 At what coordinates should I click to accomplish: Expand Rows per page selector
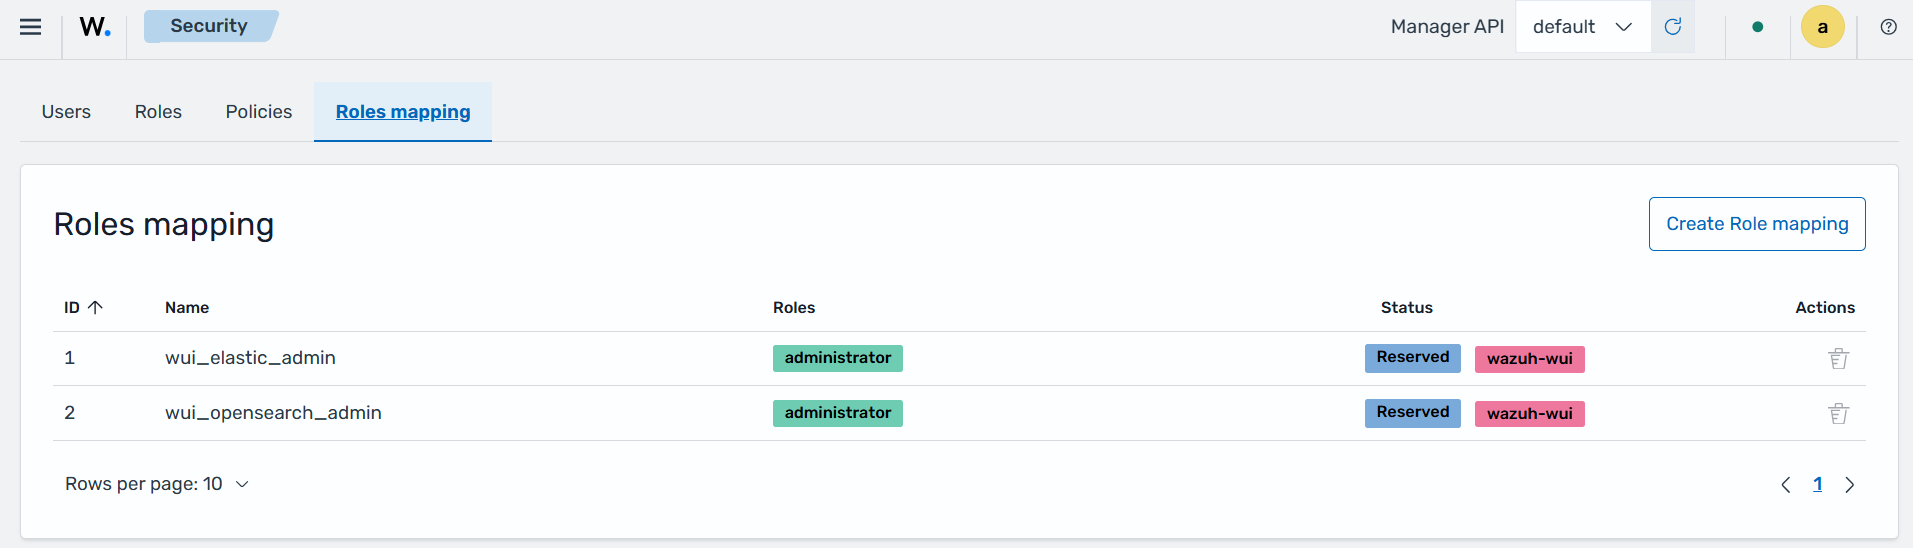(157, 484)
